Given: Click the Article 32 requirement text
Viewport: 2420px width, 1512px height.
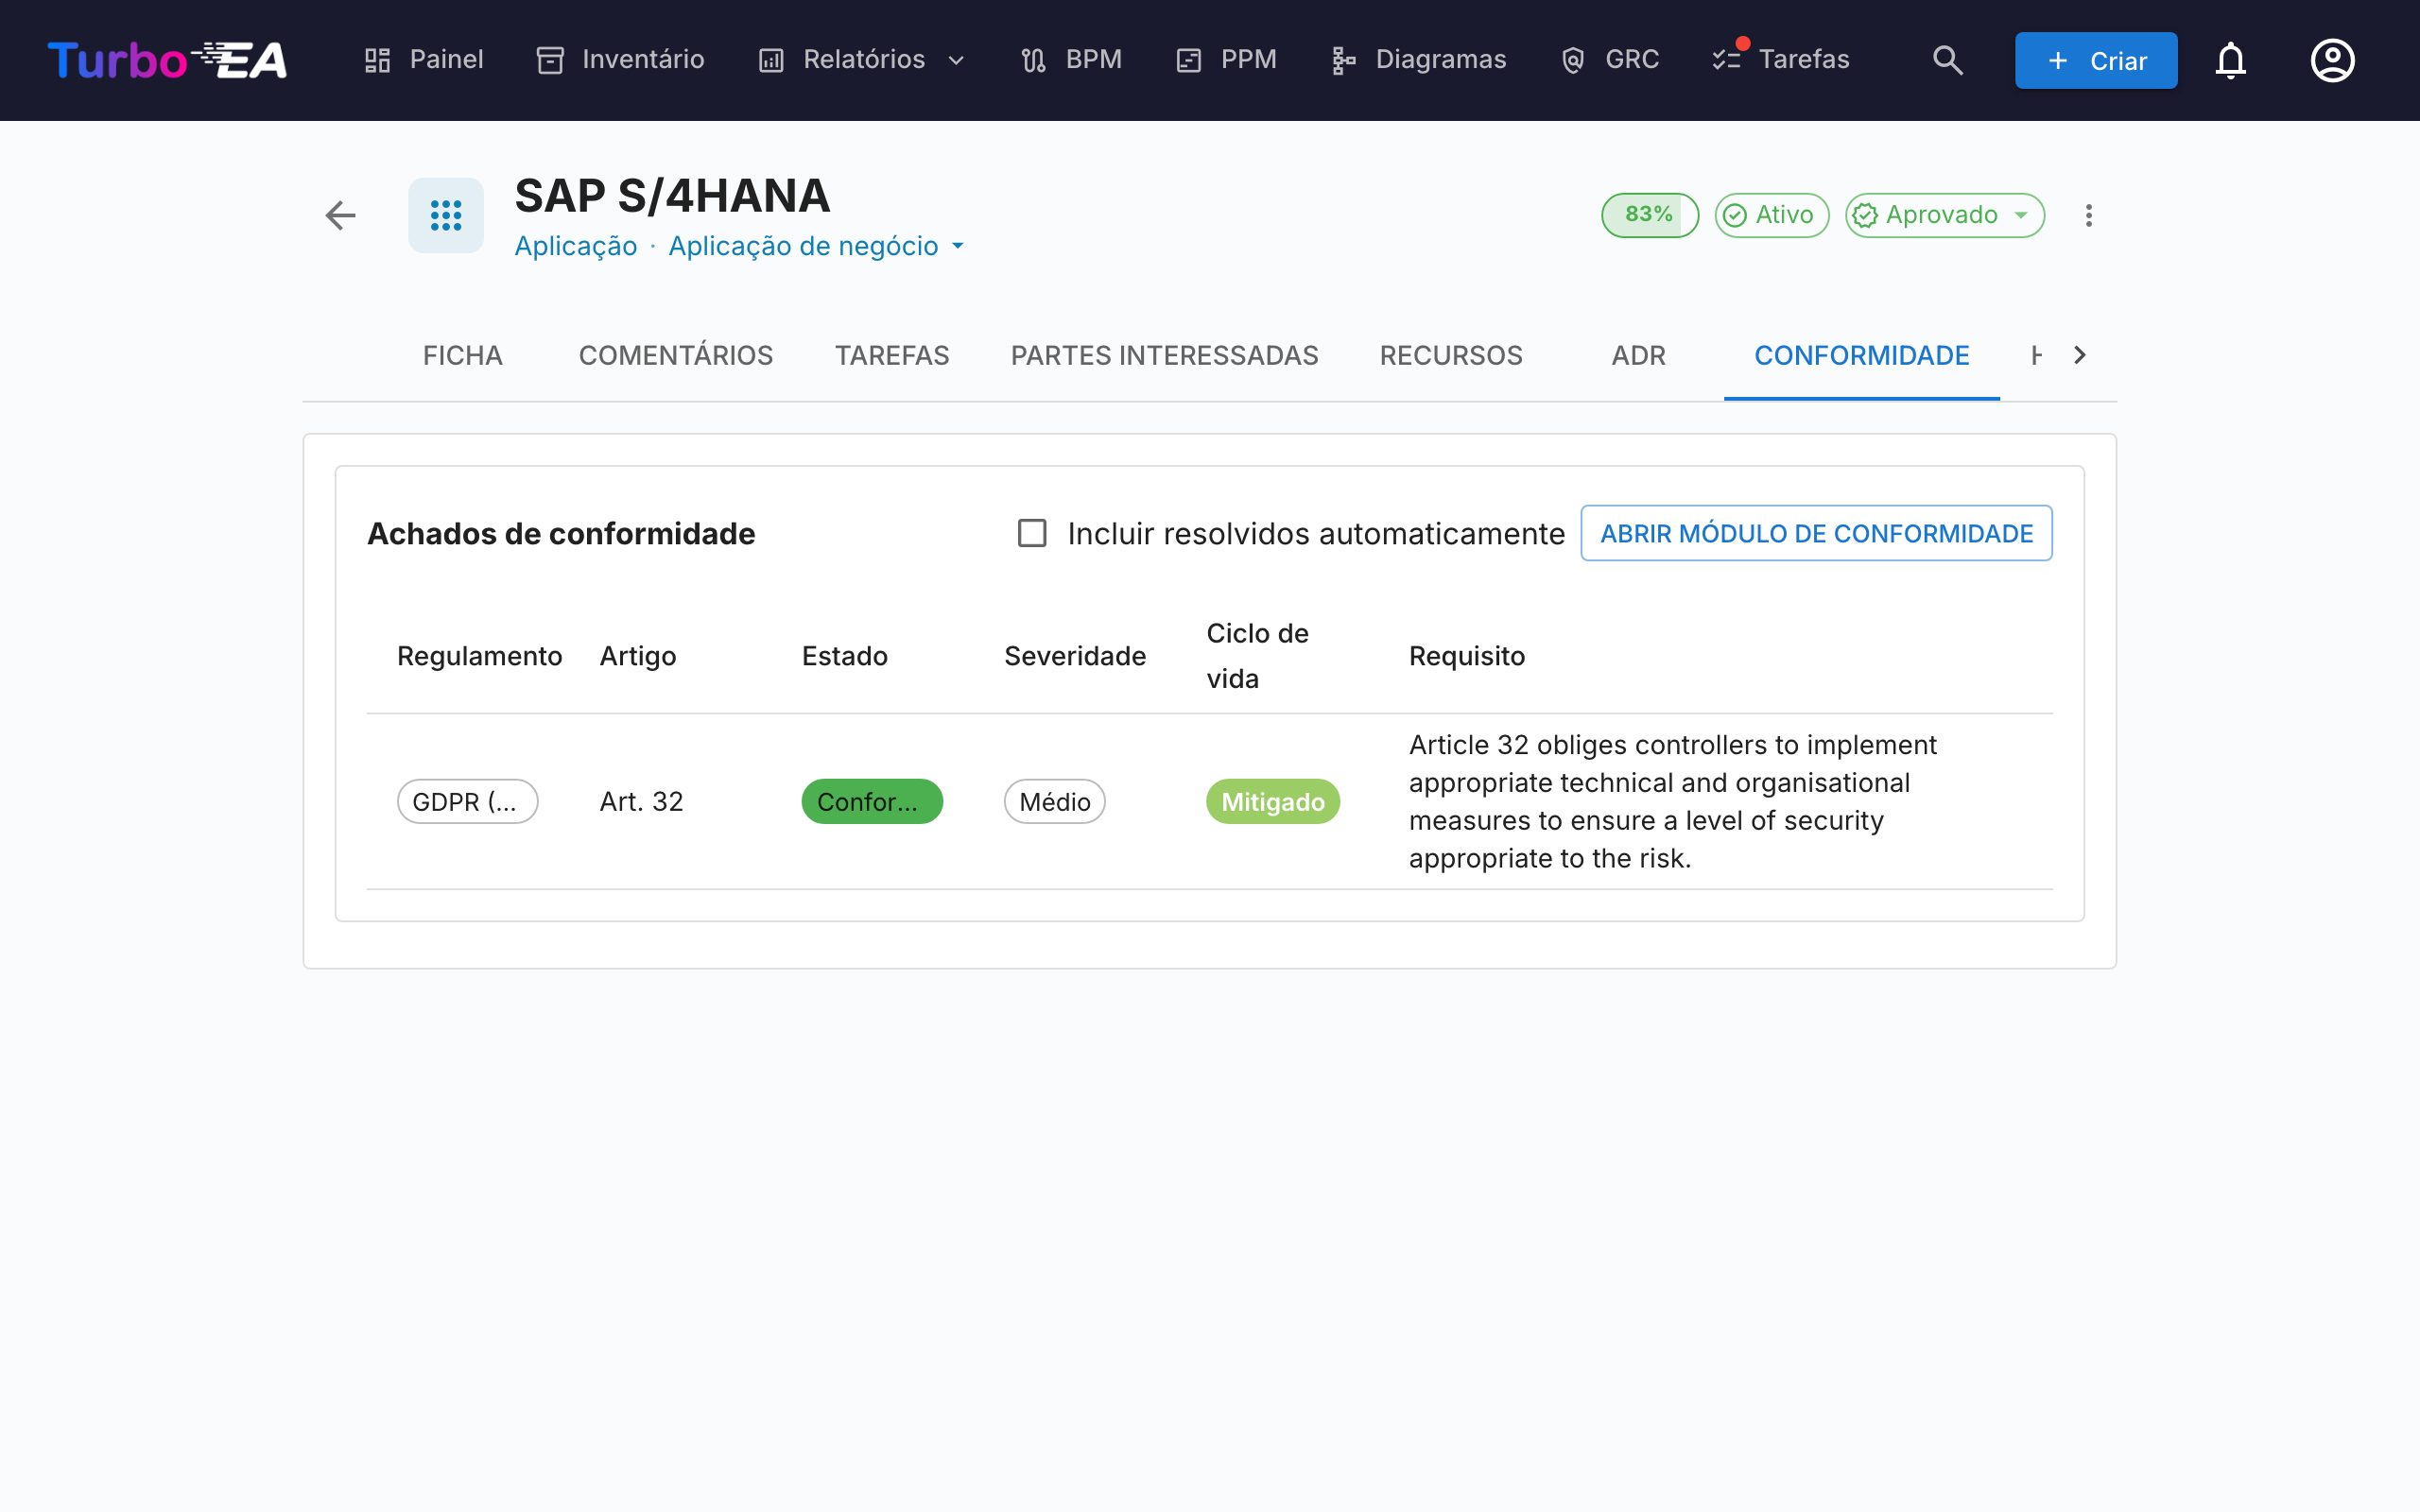Looking at the screenshot, I should point(1673,801).
